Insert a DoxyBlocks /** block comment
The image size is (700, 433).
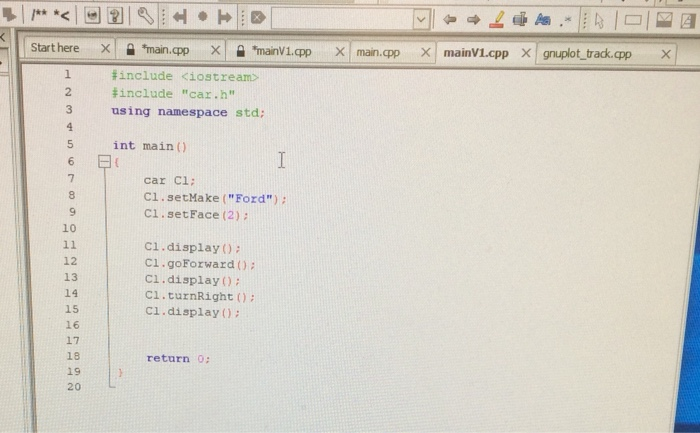click(x=39, y=15)
